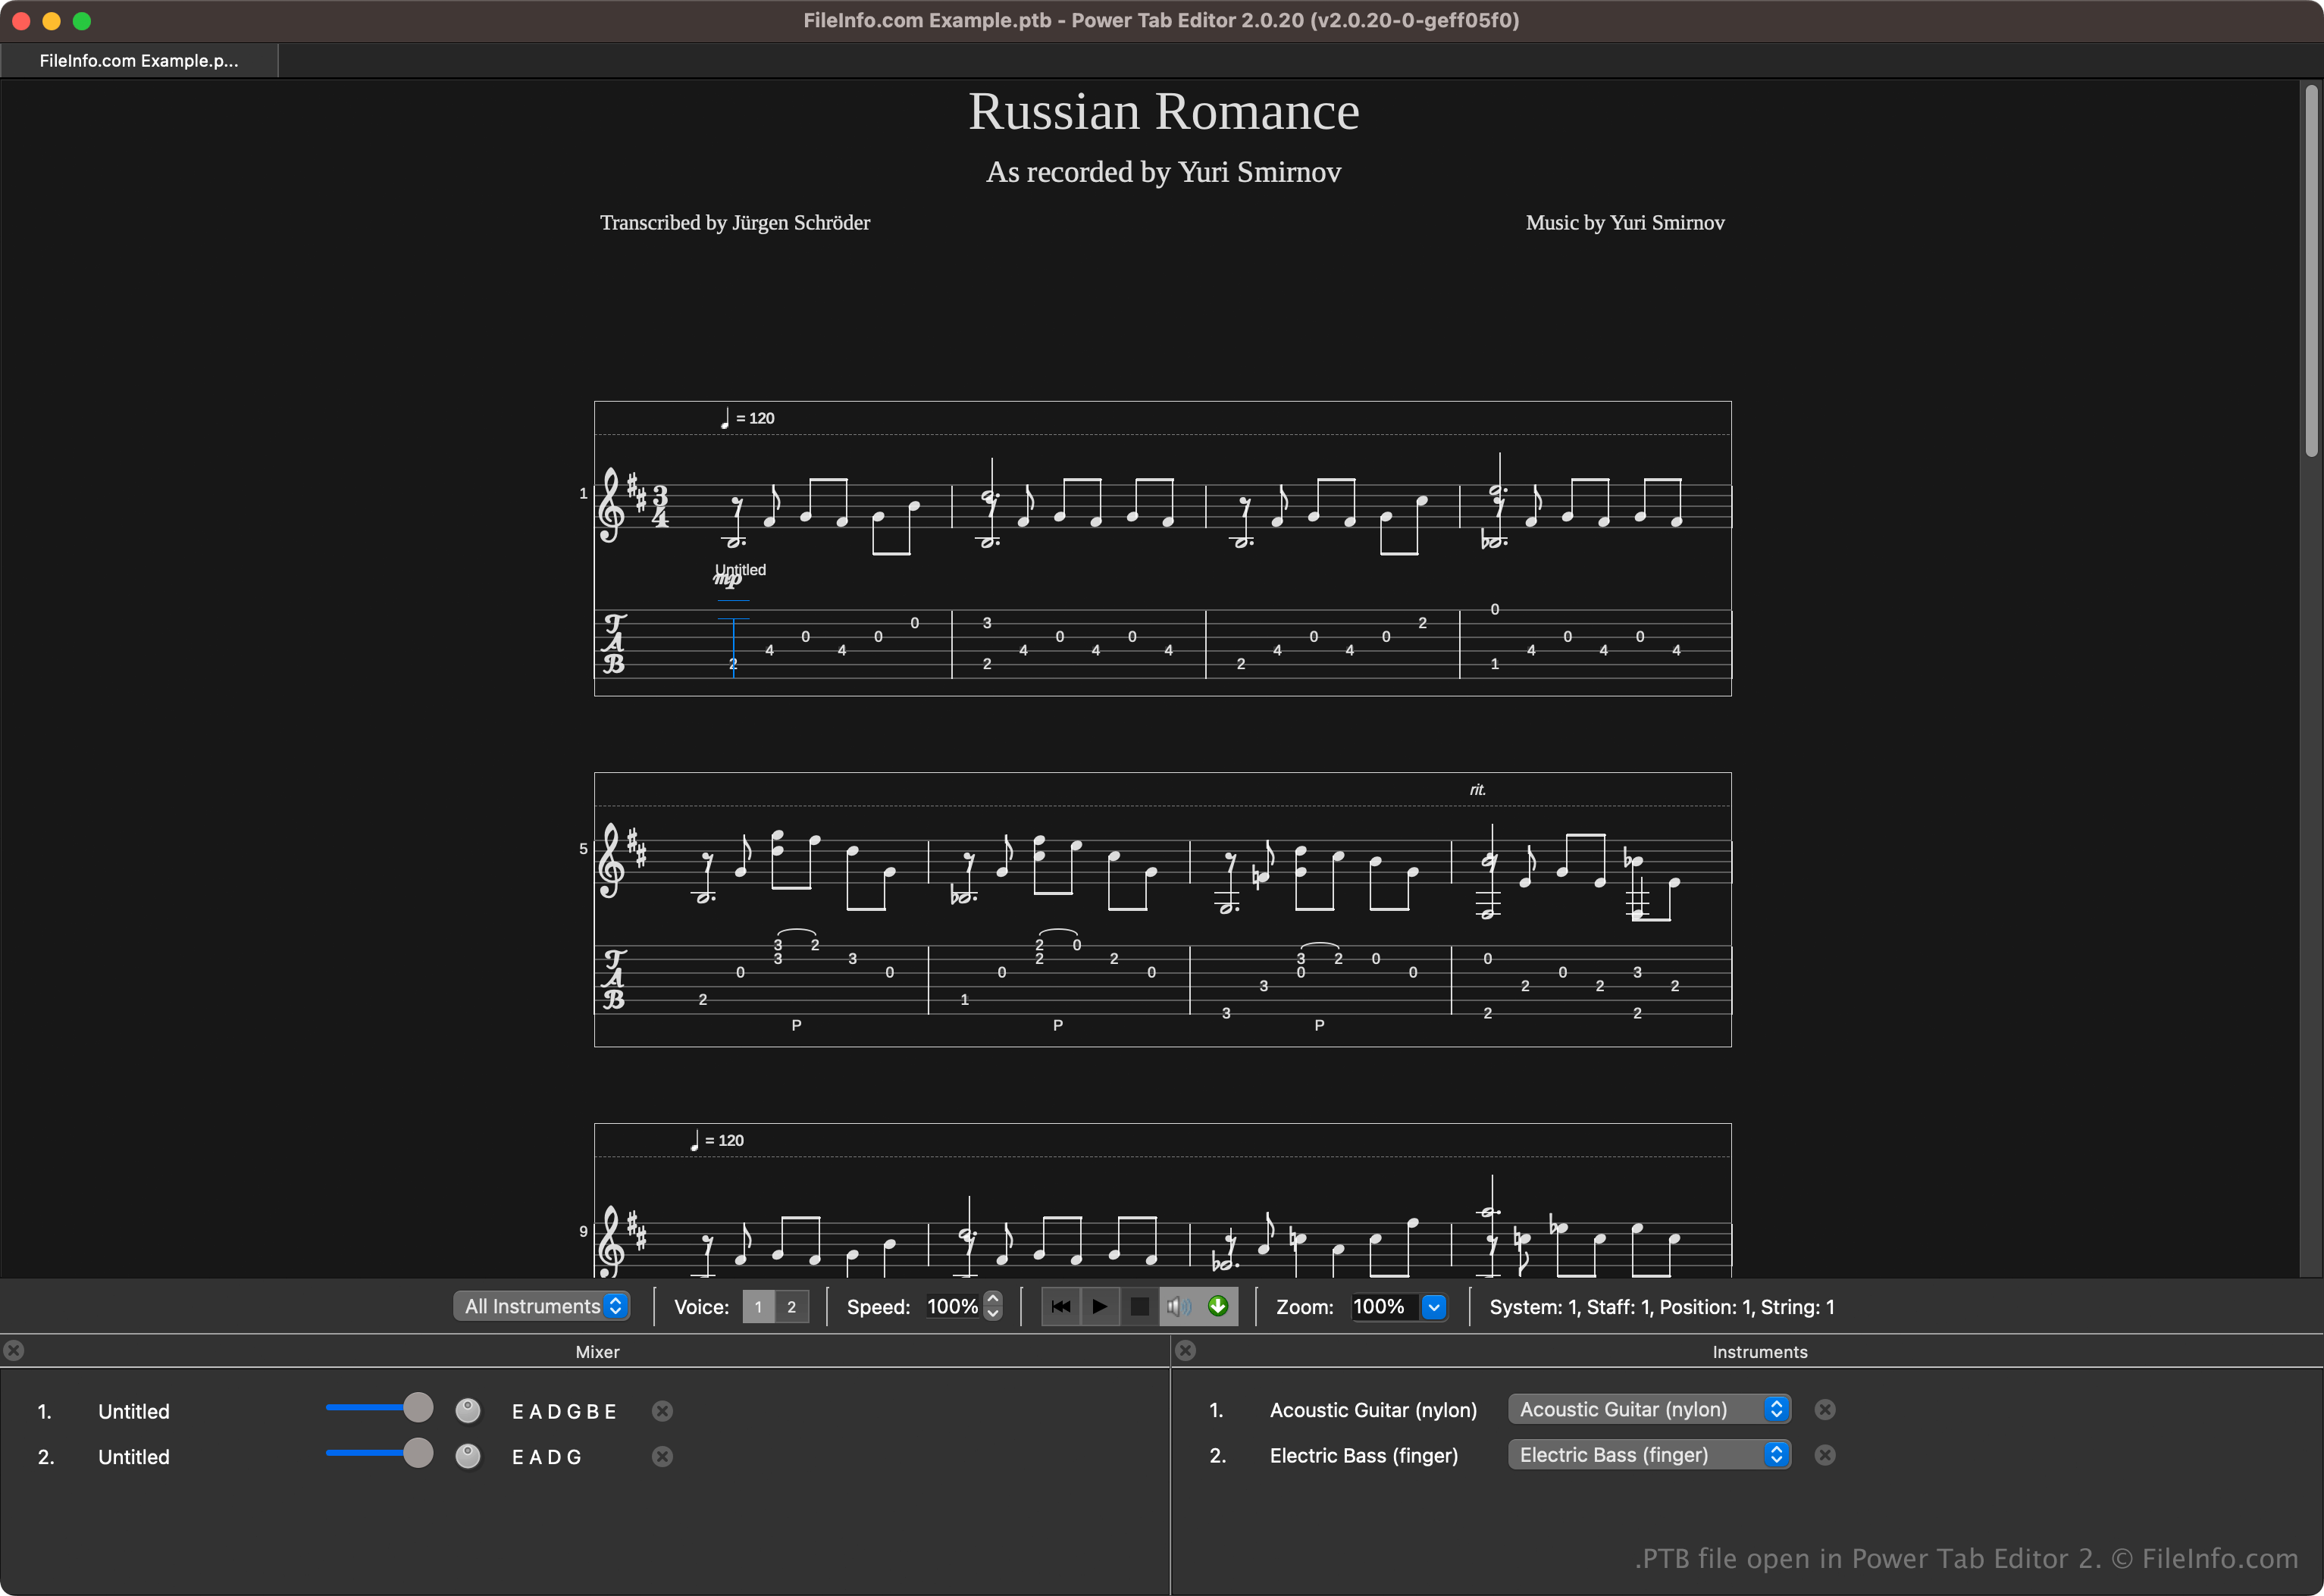Screen dimensions: 2324x1596
Task: Click the Russian Romance title
Action: click(x=1163, y=111)
